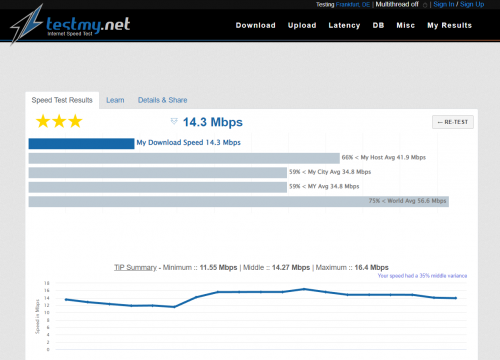The height and width of the screenshot is (360, 500).
Task: Switch to the Learn tab
Action: click(115, 100)
